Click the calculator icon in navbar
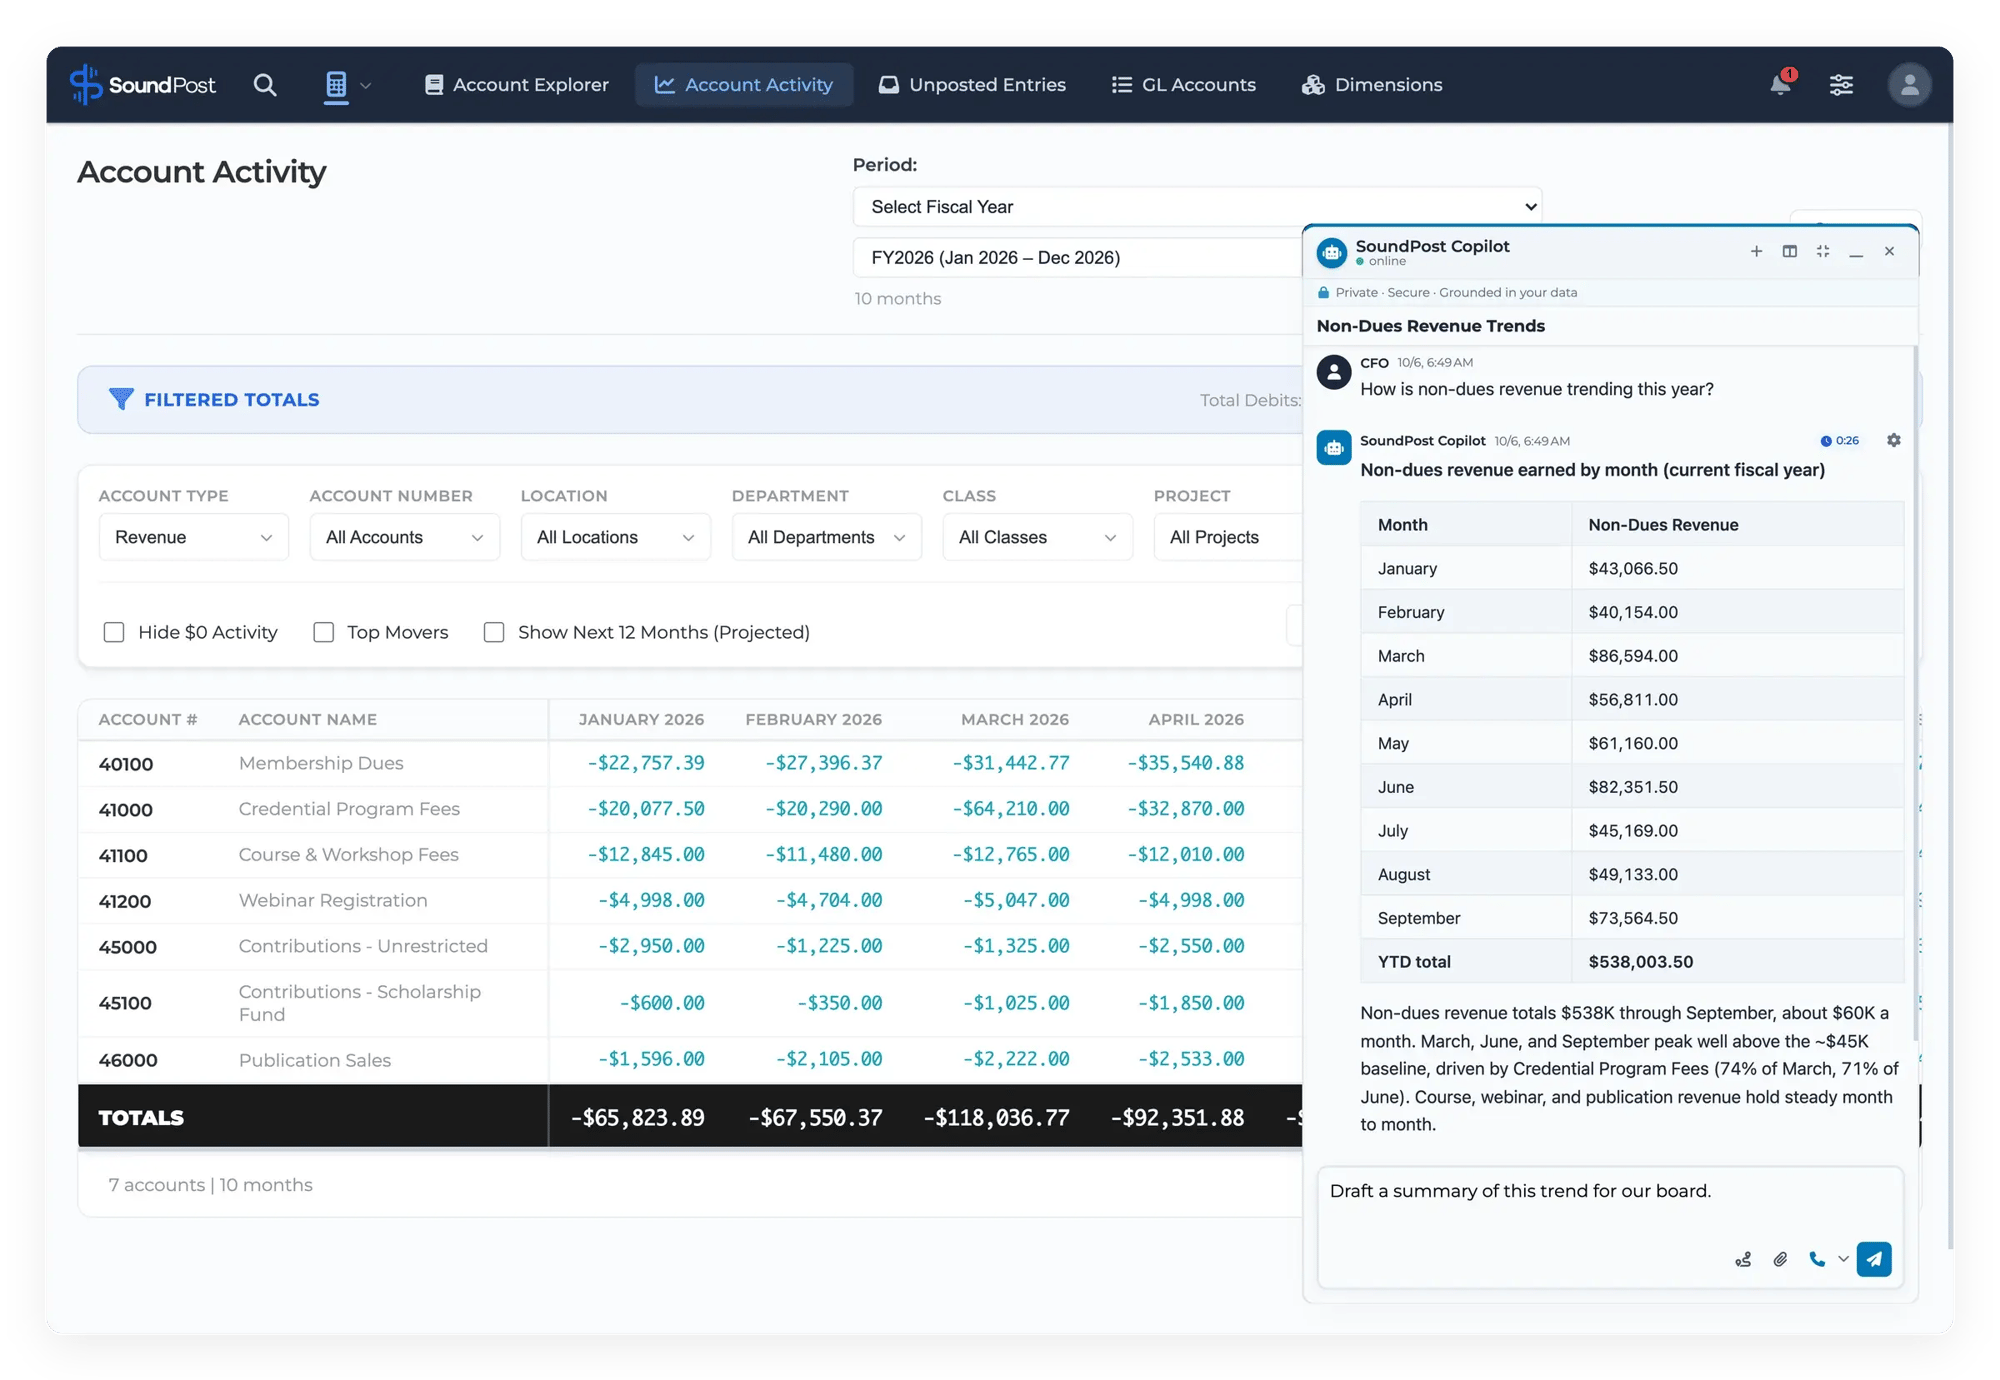Viewport: 2000px width, 1380px height. (x=336, y=85)
